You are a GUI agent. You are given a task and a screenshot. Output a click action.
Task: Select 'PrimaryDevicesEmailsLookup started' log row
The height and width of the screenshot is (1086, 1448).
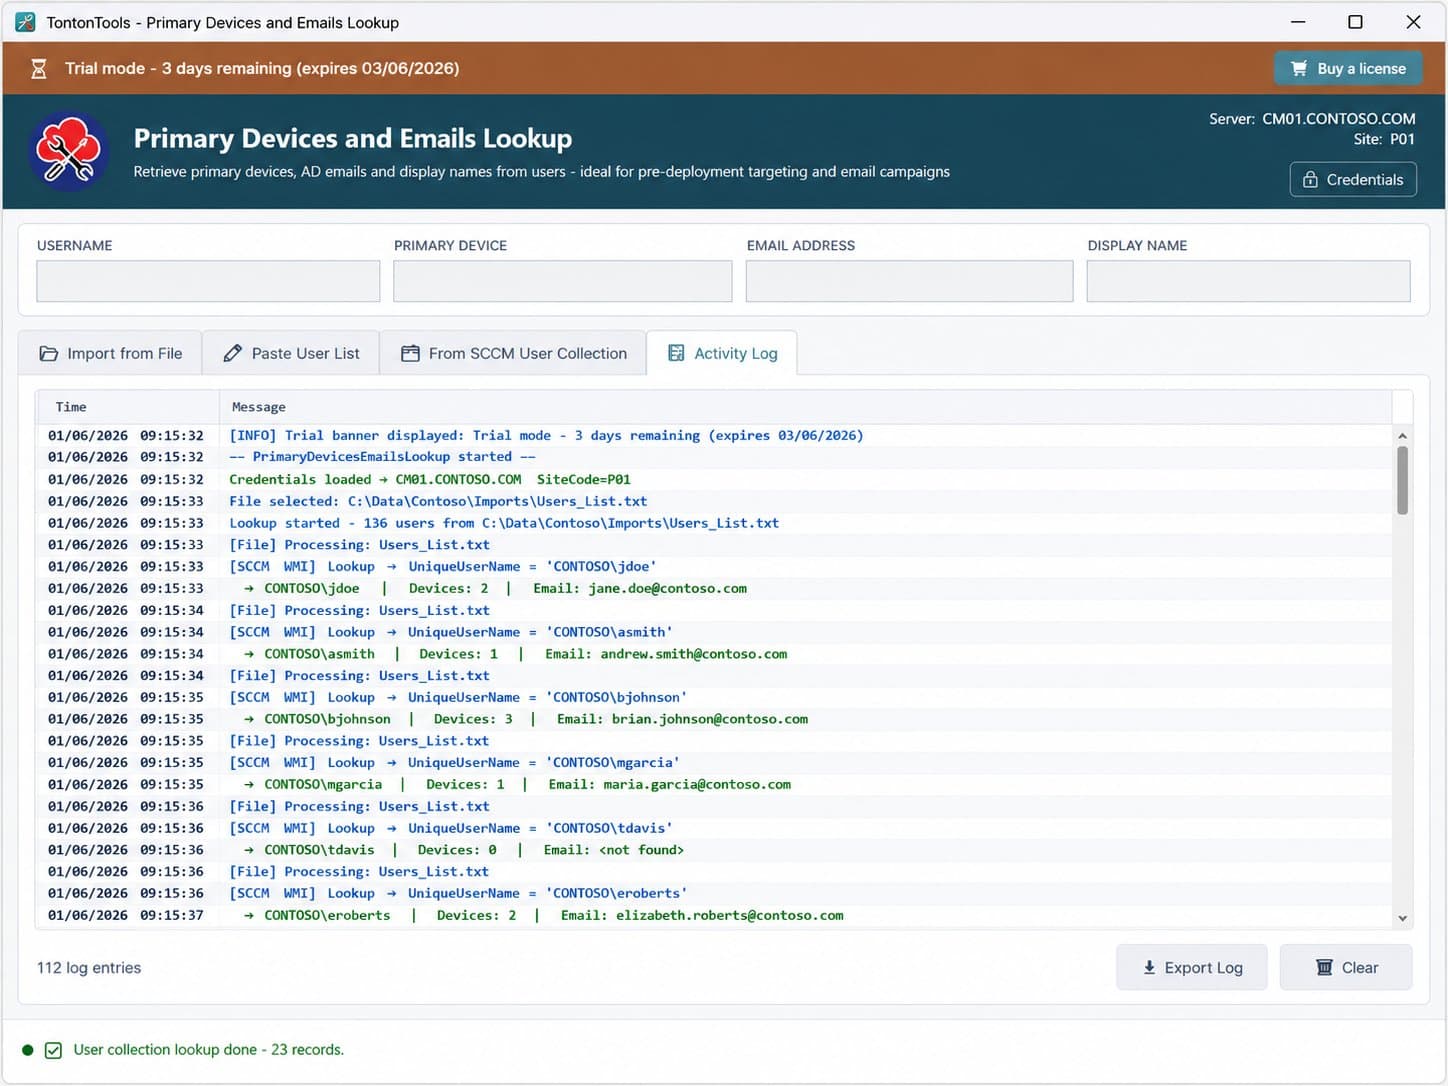pos(714,457)
